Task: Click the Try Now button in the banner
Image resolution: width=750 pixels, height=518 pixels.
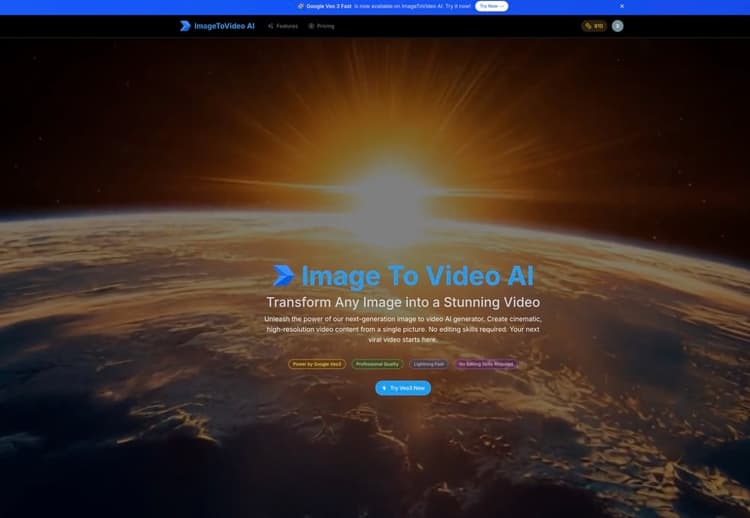Action: tap(491, 6)
